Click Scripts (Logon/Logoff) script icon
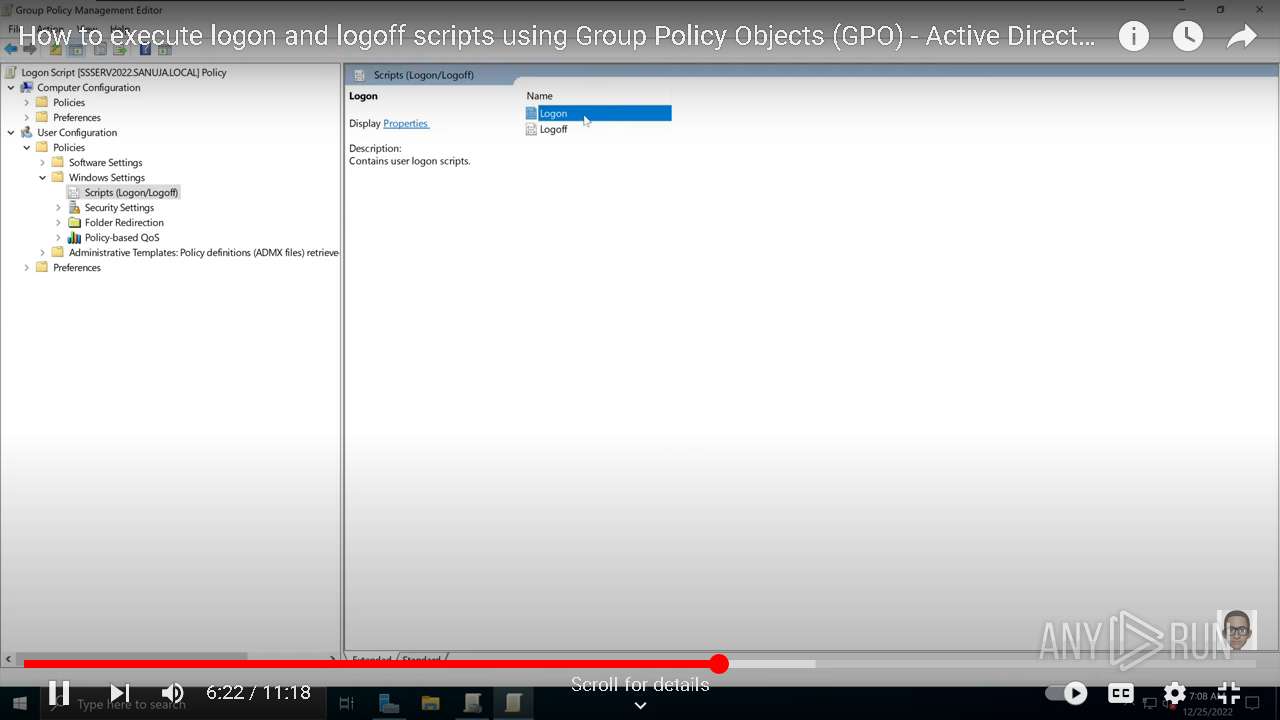Viewport: 1280px width, 720px height. coord(74,193)
